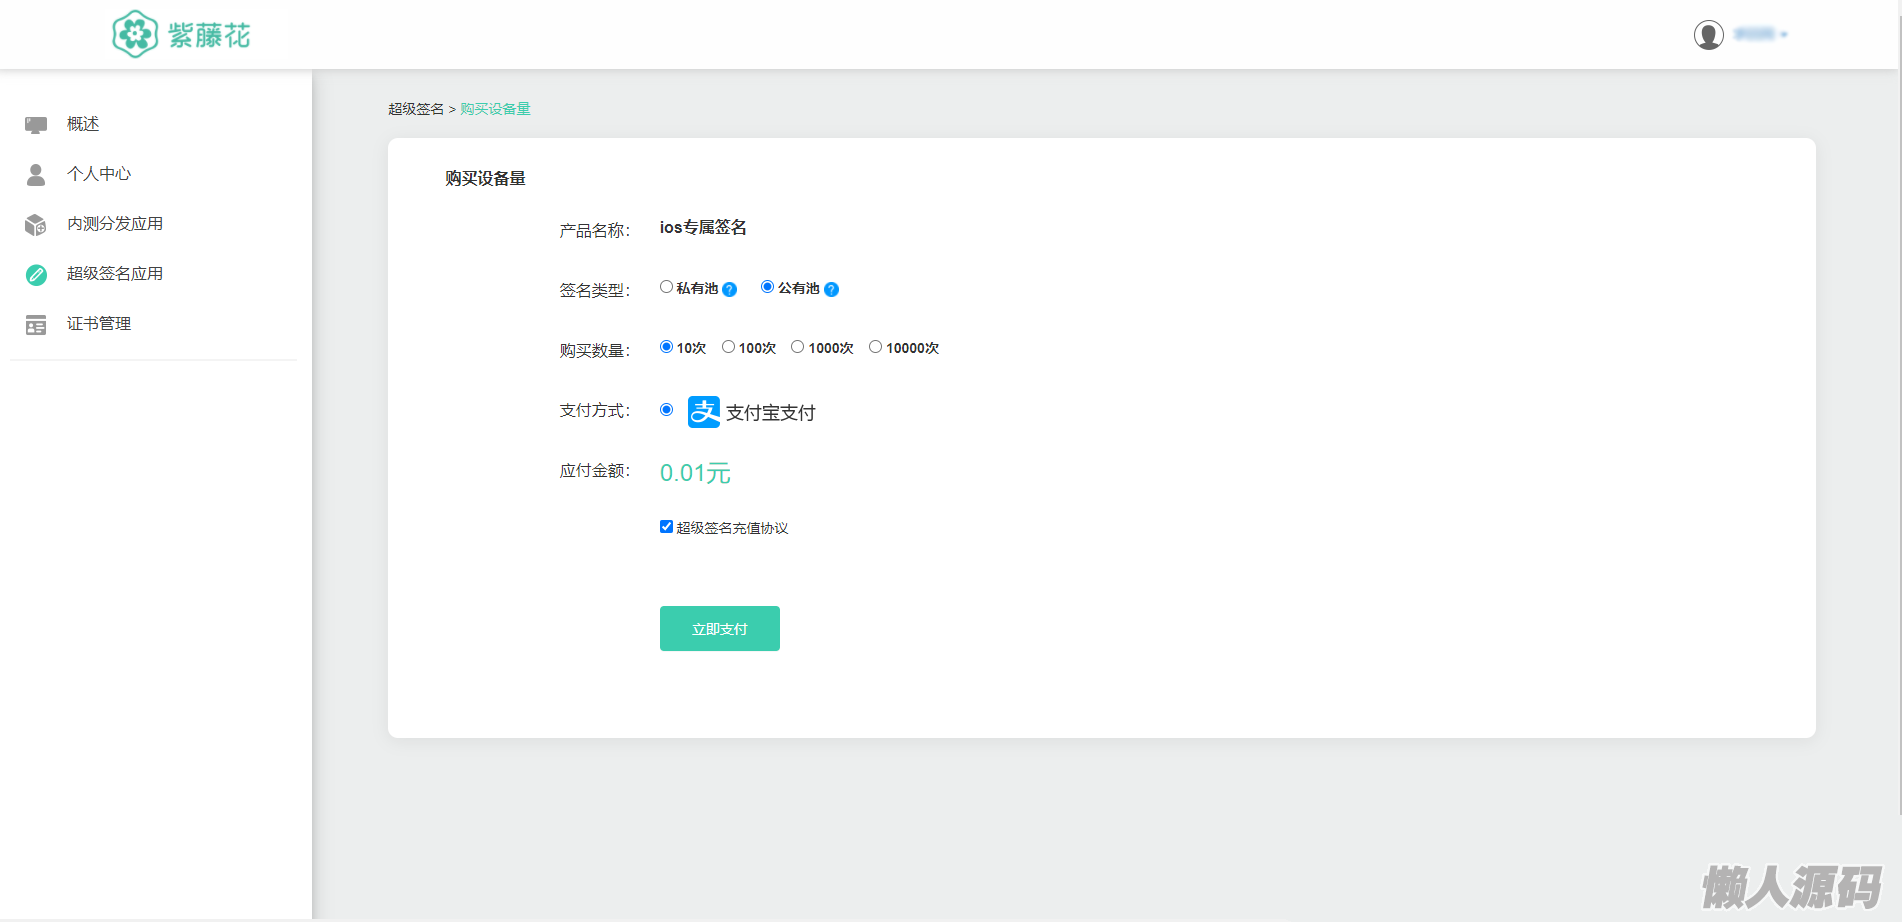Choose the 10000次 quantity option
This screenshot has width=1902, height=922.
coord(875,347)
